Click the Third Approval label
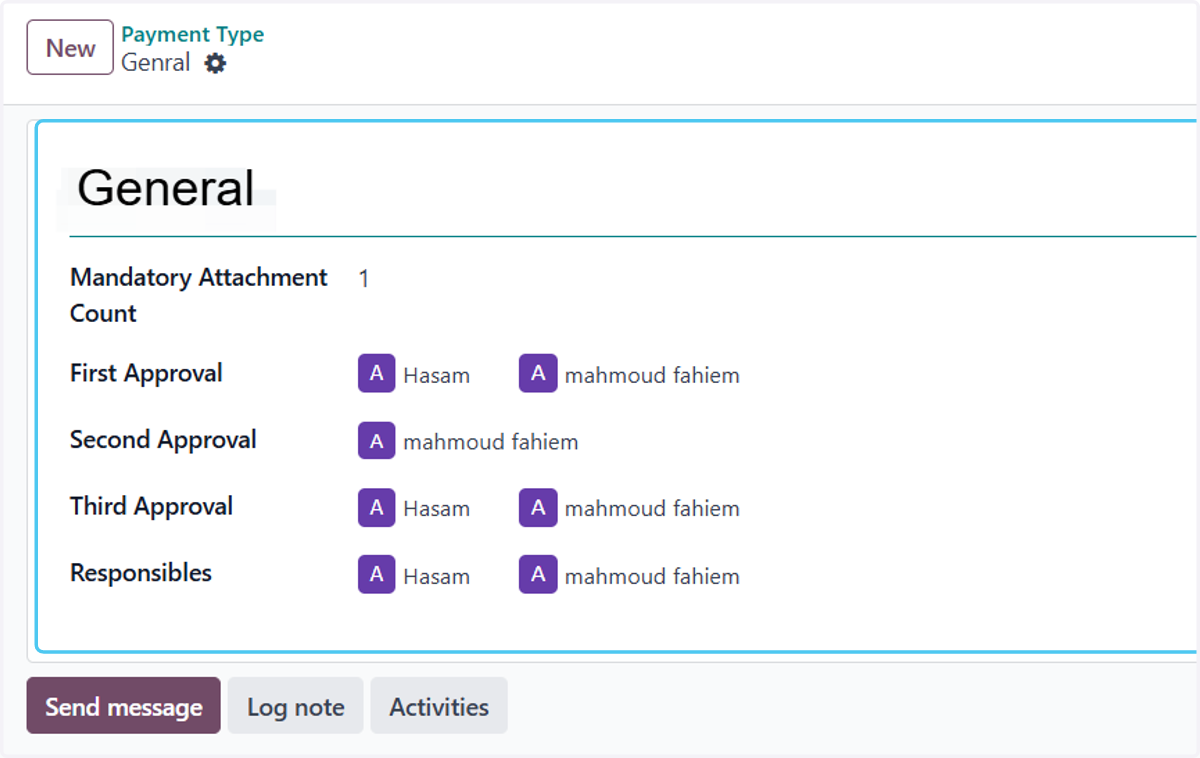 151,507
